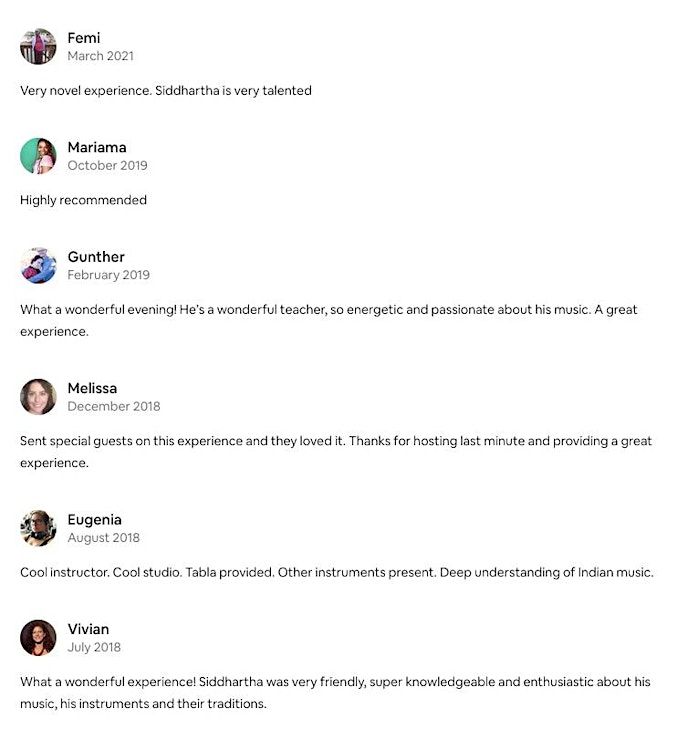Click Eugenia's avatar thumbnail

38,528
